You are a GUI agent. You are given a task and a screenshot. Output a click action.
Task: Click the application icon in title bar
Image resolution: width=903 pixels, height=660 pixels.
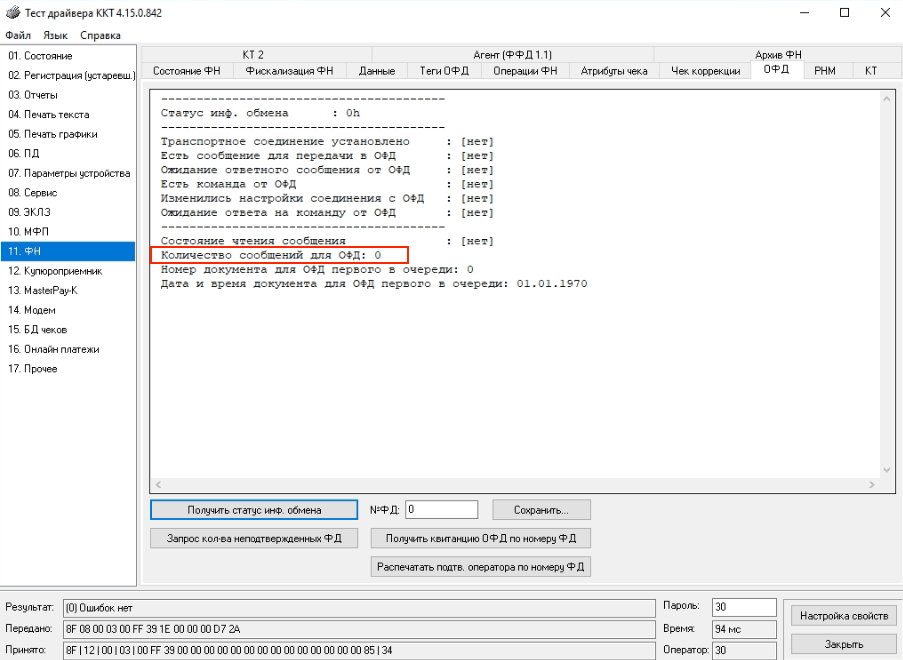[x=12, y=12]
